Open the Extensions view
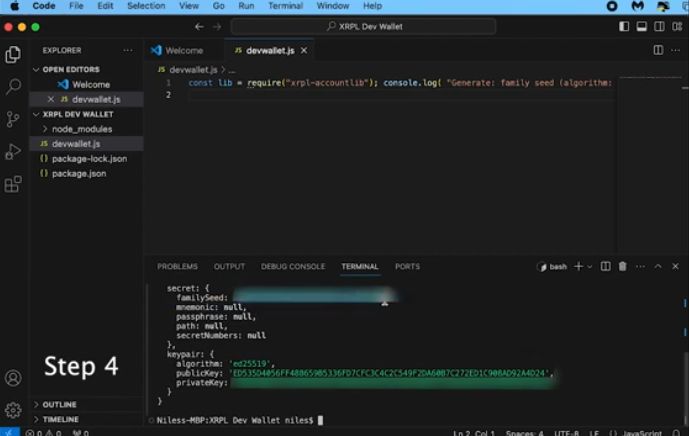 pyautogui.click(x=13, y=184)
